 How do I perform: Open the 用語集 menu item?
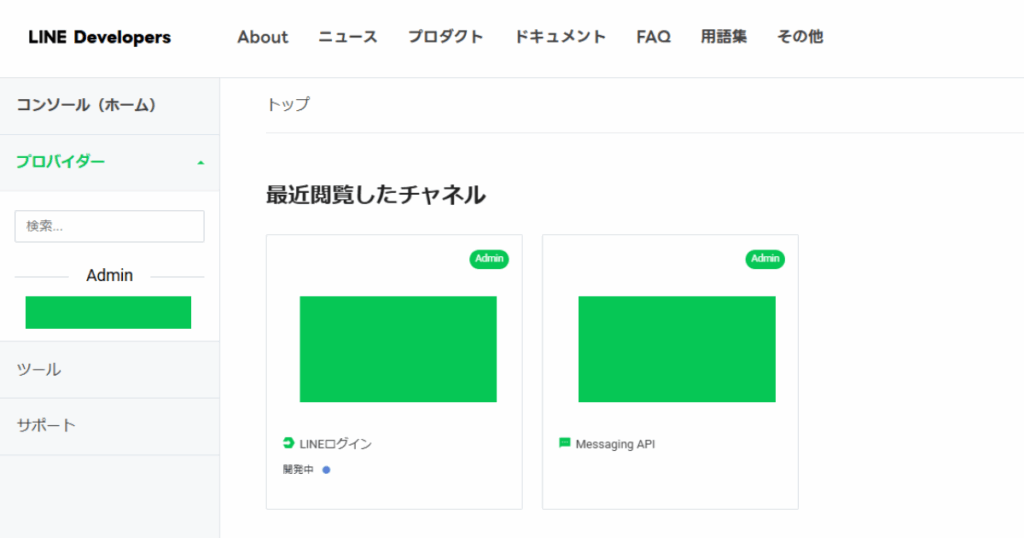[724, 37]
